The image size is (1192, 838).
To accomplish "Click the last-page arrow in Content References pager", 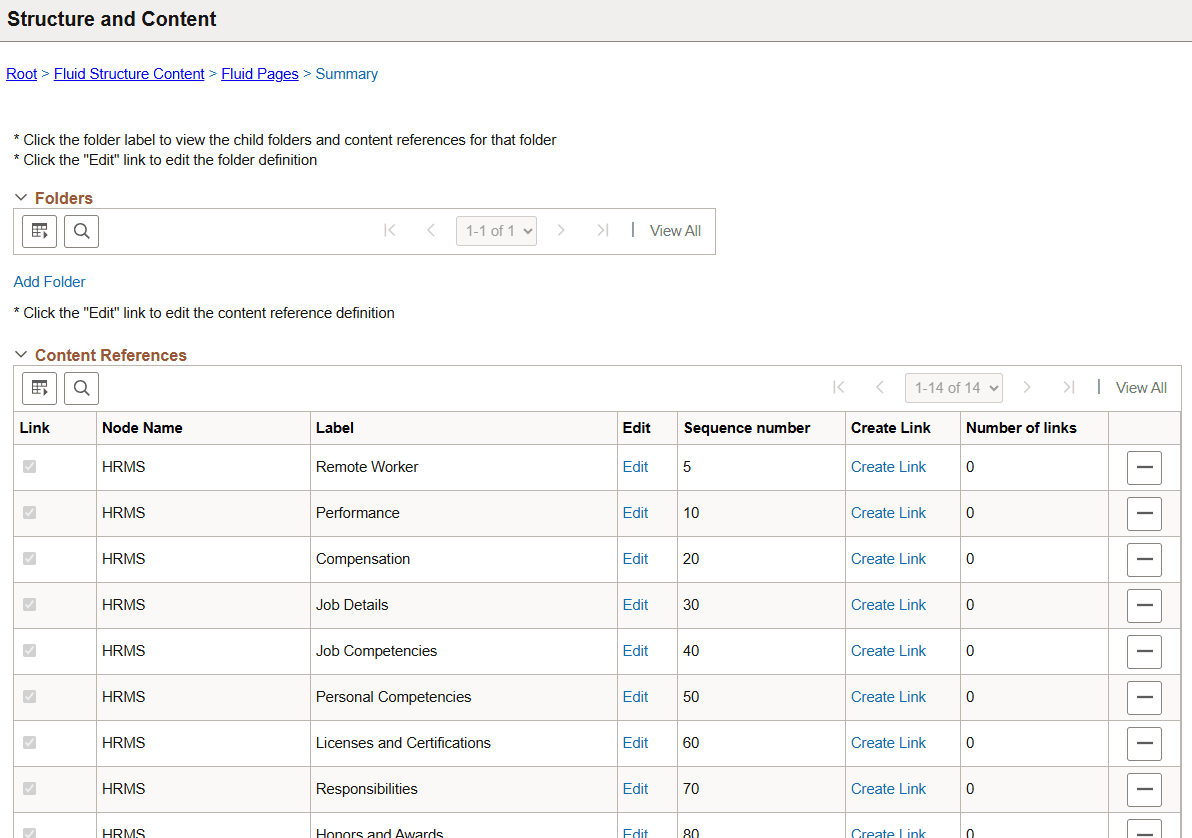I will [x=1069, y=387].
